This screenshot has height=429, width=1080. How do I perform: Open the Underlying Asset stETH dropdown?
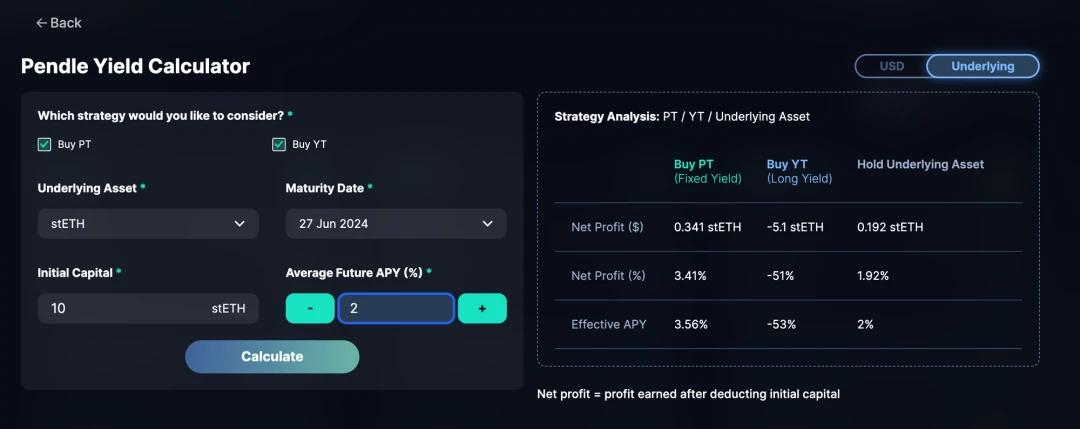click(148, 224)
